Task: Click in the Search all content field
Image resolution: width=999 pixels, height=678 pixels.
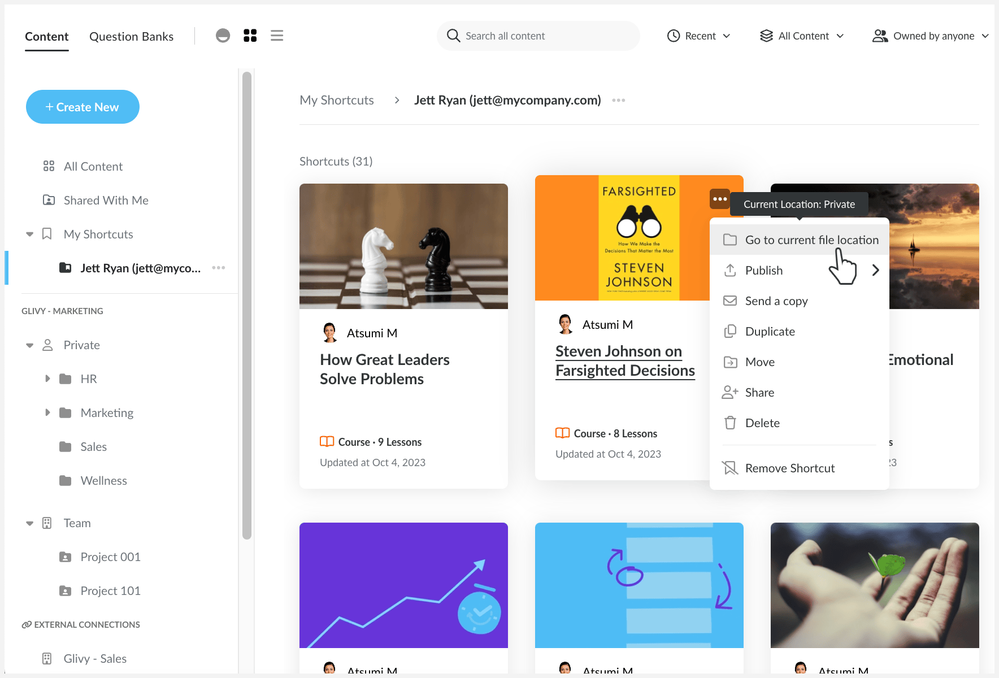Action: 538,36
